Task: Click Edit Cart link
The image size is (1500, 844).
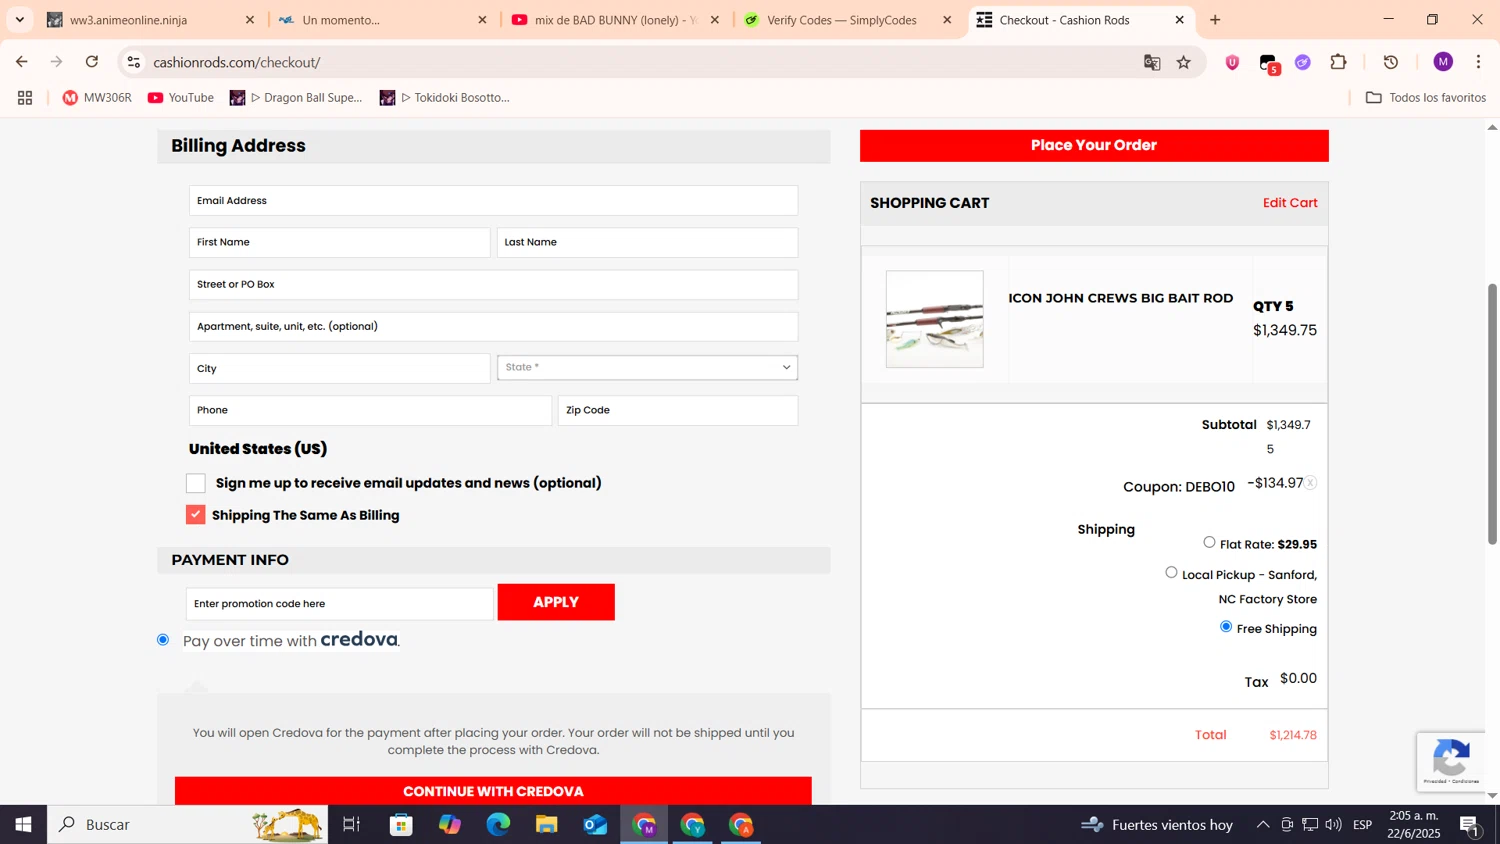Action: 1290,202
